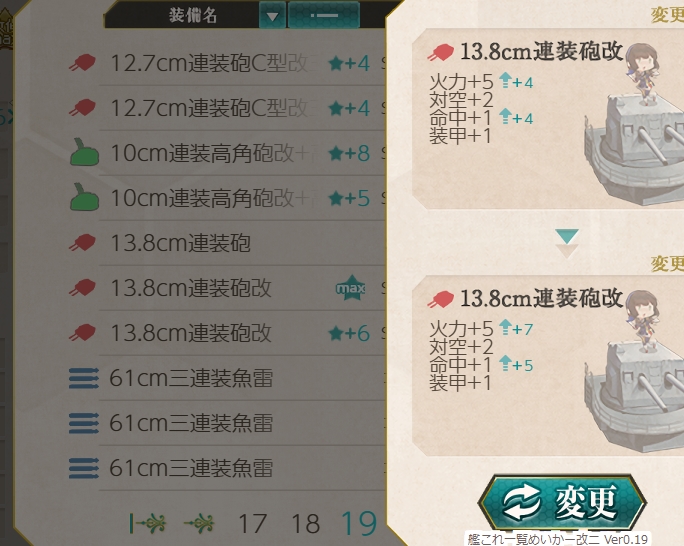Image resolution: width=684 pixels, height=546 pixels.
Task: Click the torpedo icon of the last 61cm三連装魚雷
Action: (84, 468)
